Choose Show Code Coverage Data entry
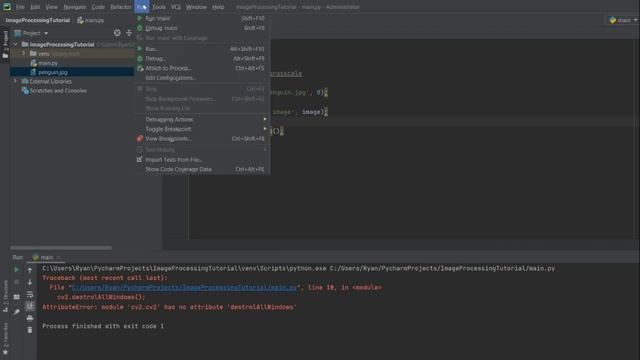 pyautogui.click(x=203, y=169)
